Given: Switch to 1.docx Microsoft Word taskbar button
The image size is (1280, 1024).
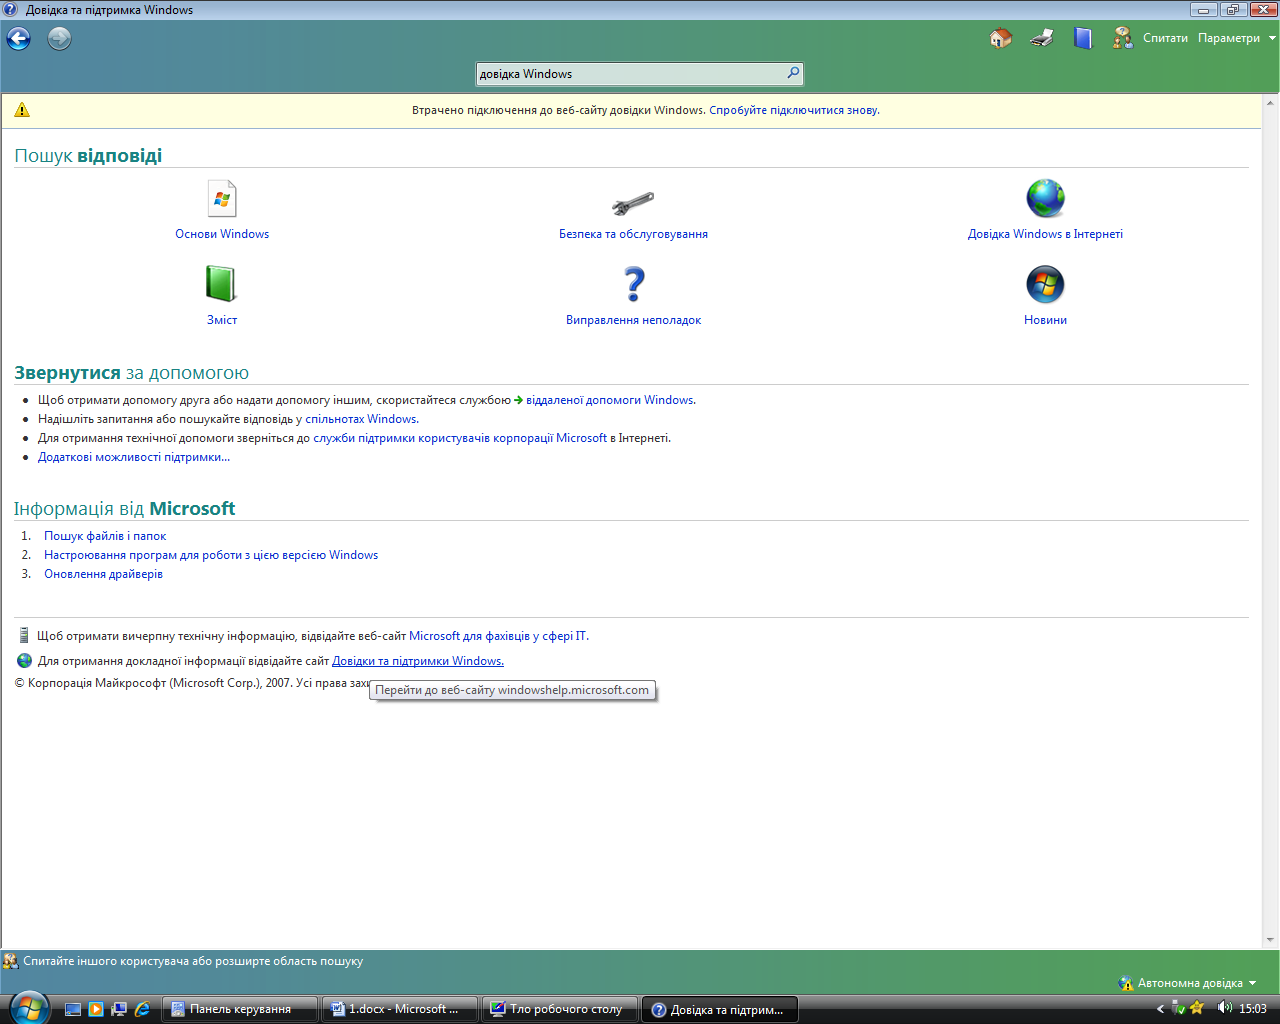Looking at the screenshot, I should pos(399,1009).
